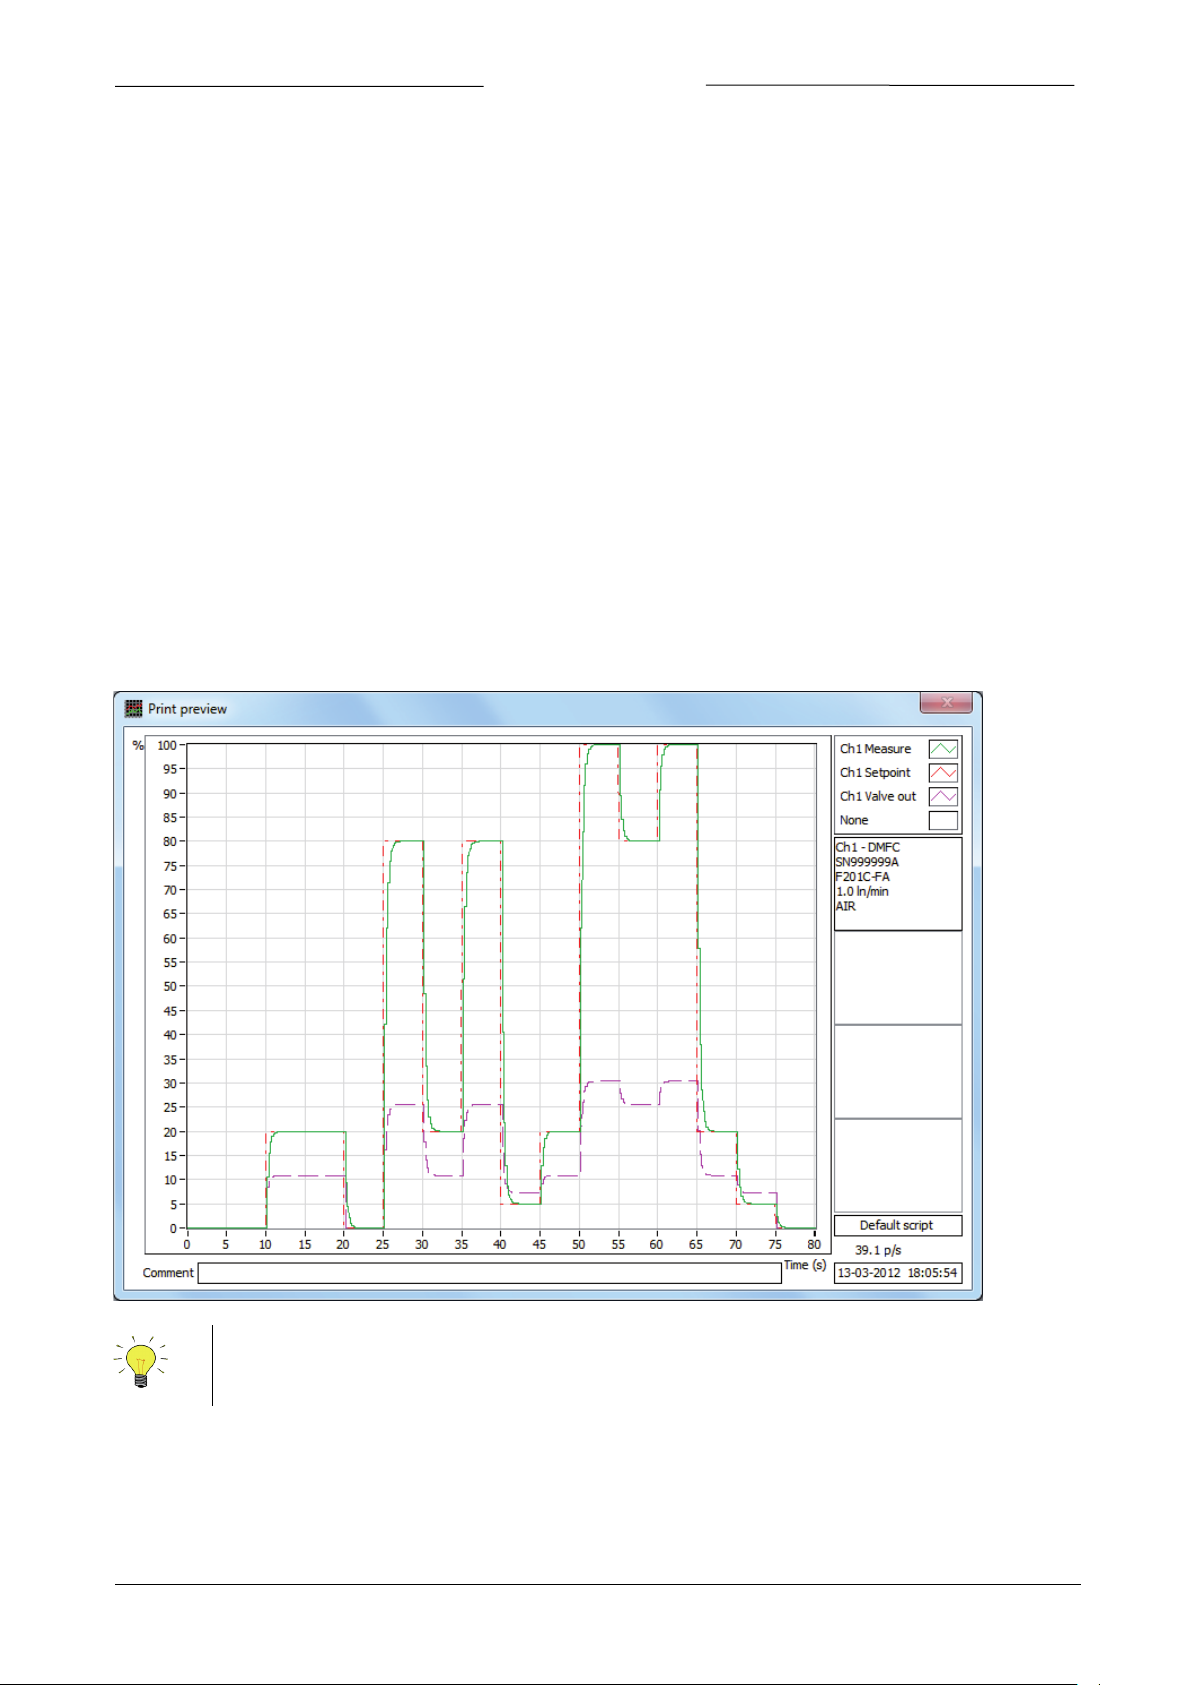
Task: Click the 39.1 p/s sample rate
Action: coord(878,1250)
